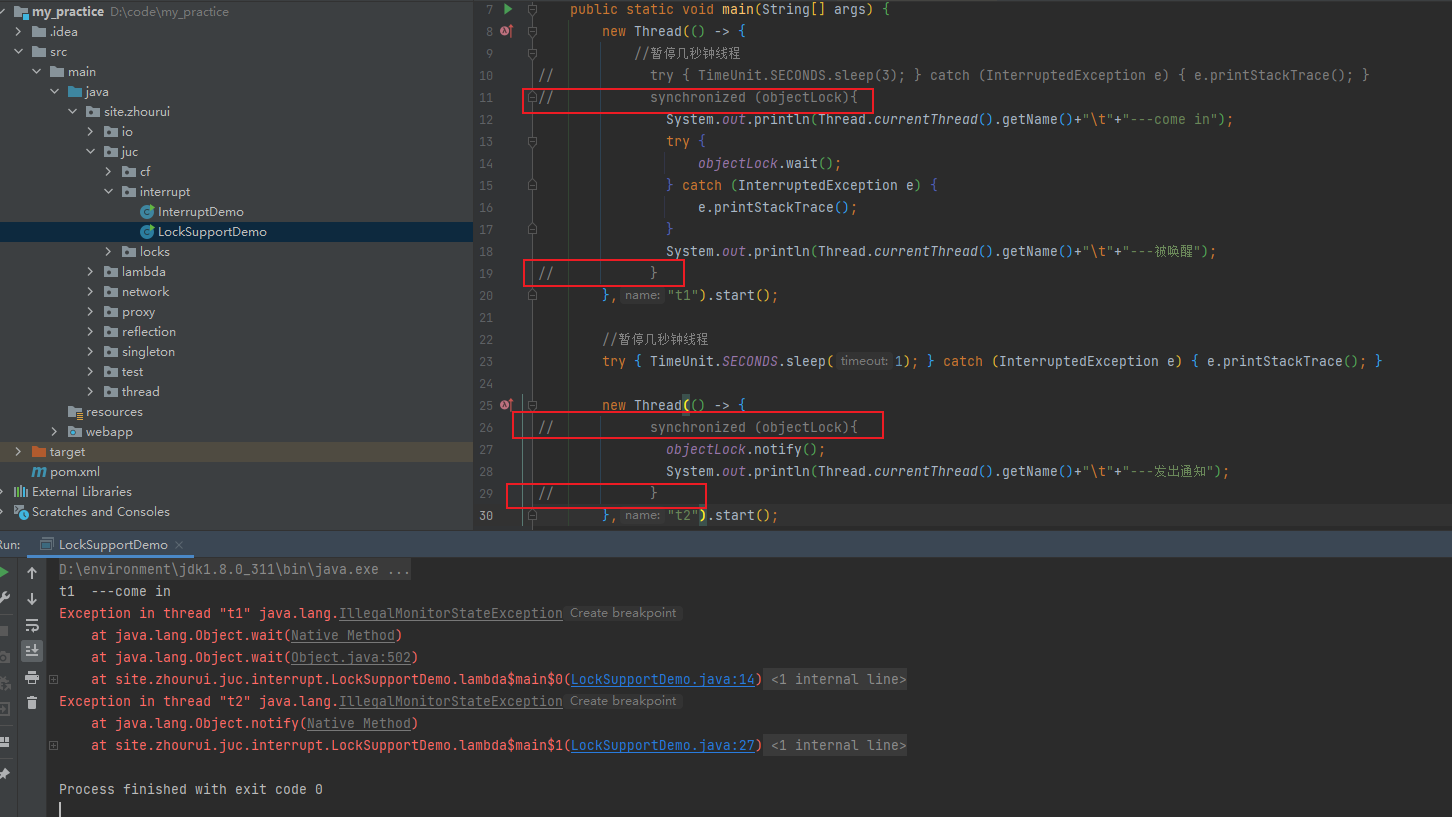Collapse main method fold marker at line 7
This screenshot has width=1452, height=817.
click(x=533, y=9)
